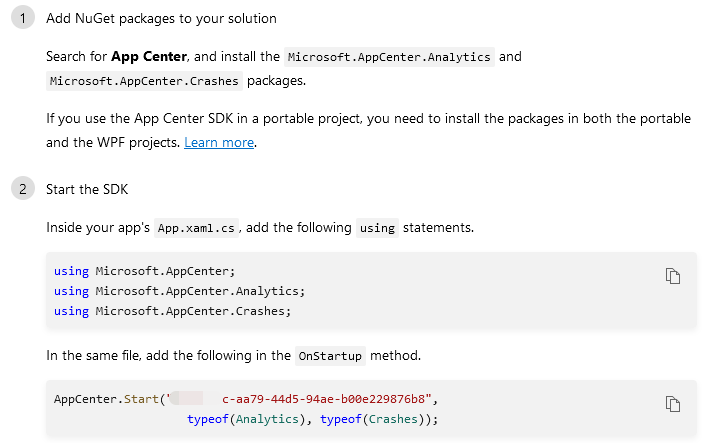Click the bold 'App Center' text
This screenshot has height=443, width=705.
149,57
